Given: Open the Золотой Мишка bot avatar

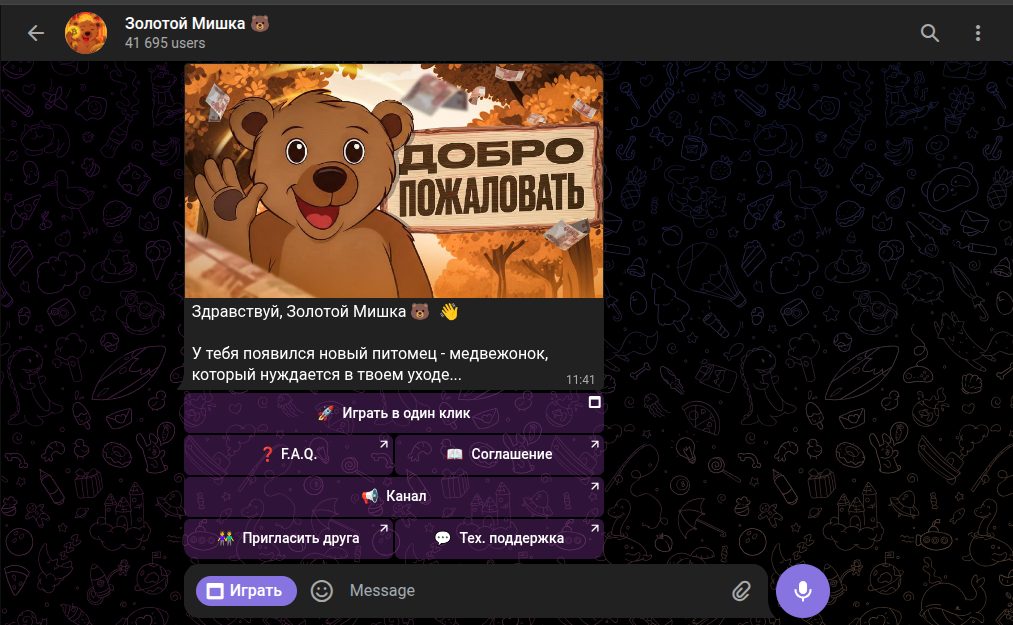Looking at the screenshot, I should tap(86, 33).
